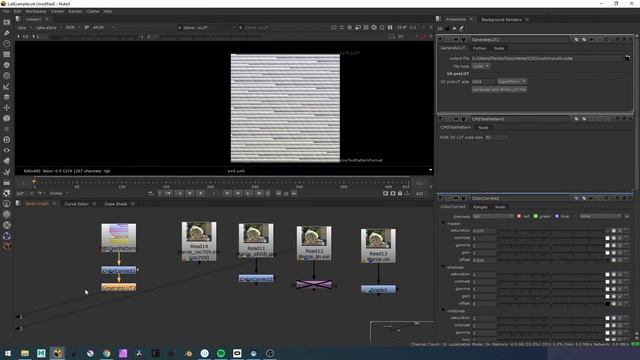640x360 pixels.
Task: Adjust the master offset slider
Action: tap(551, 260)
